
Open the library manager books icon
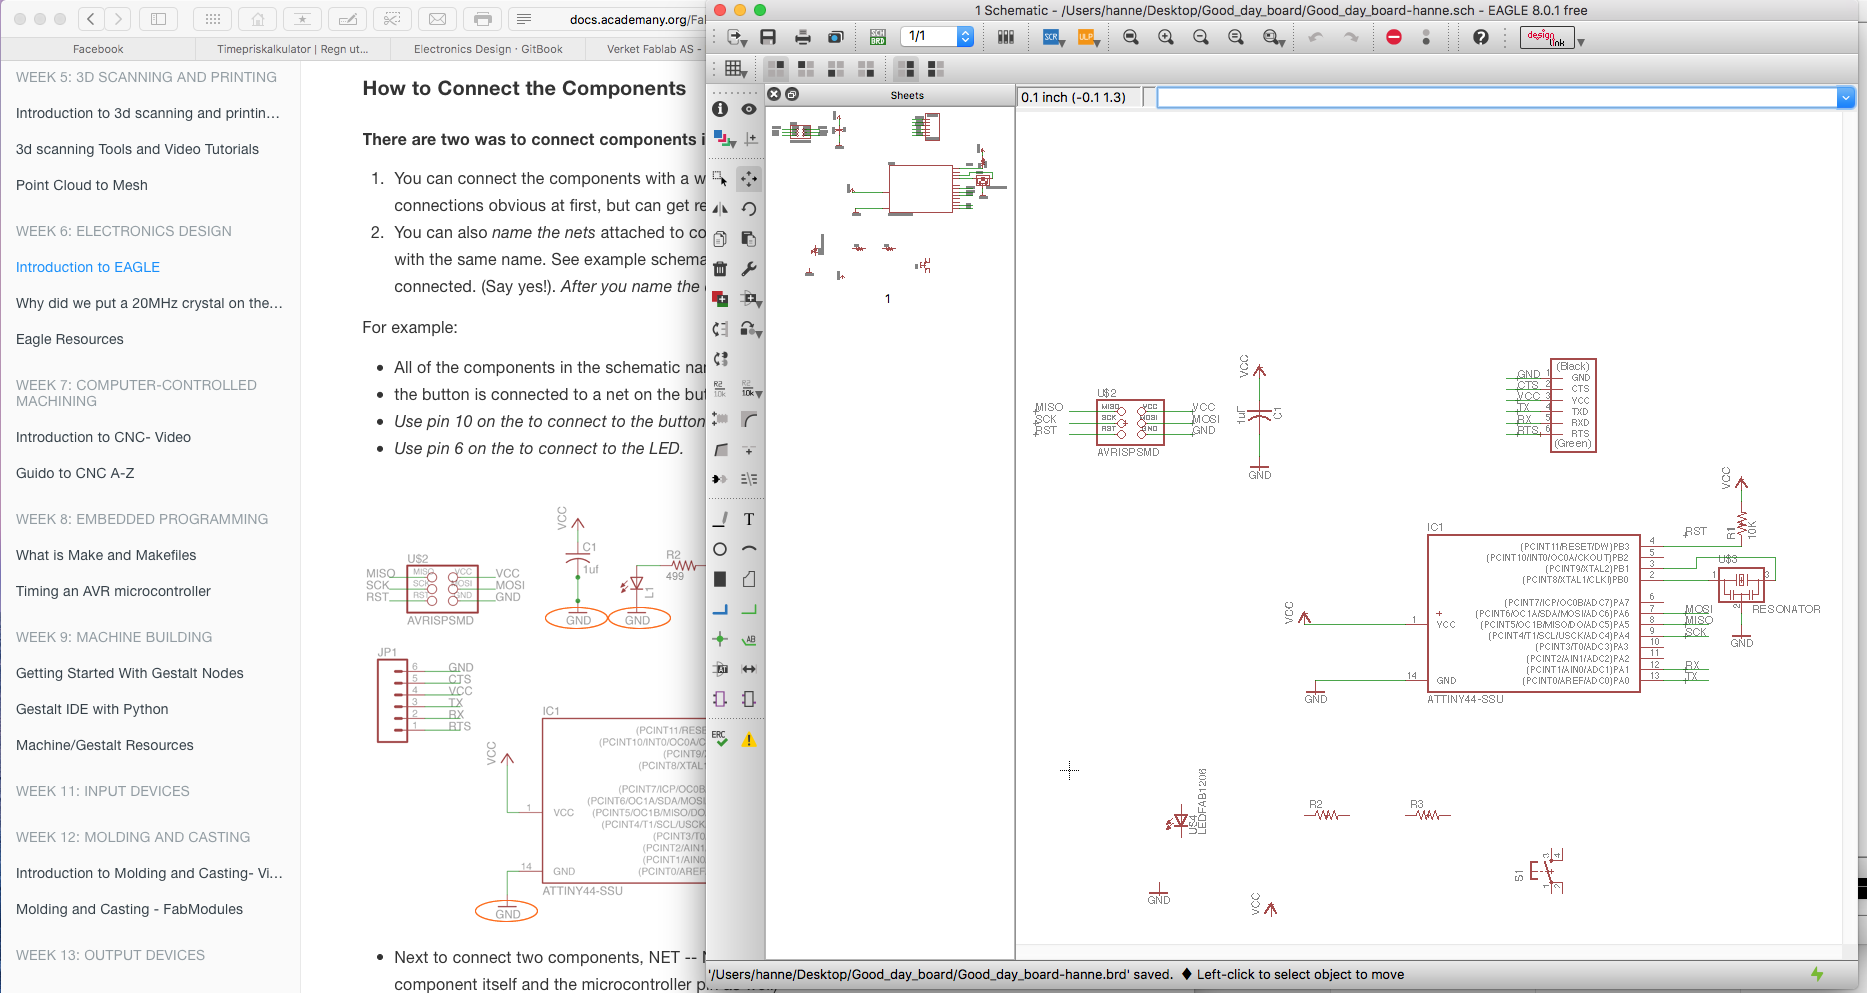click(1006, 37)
